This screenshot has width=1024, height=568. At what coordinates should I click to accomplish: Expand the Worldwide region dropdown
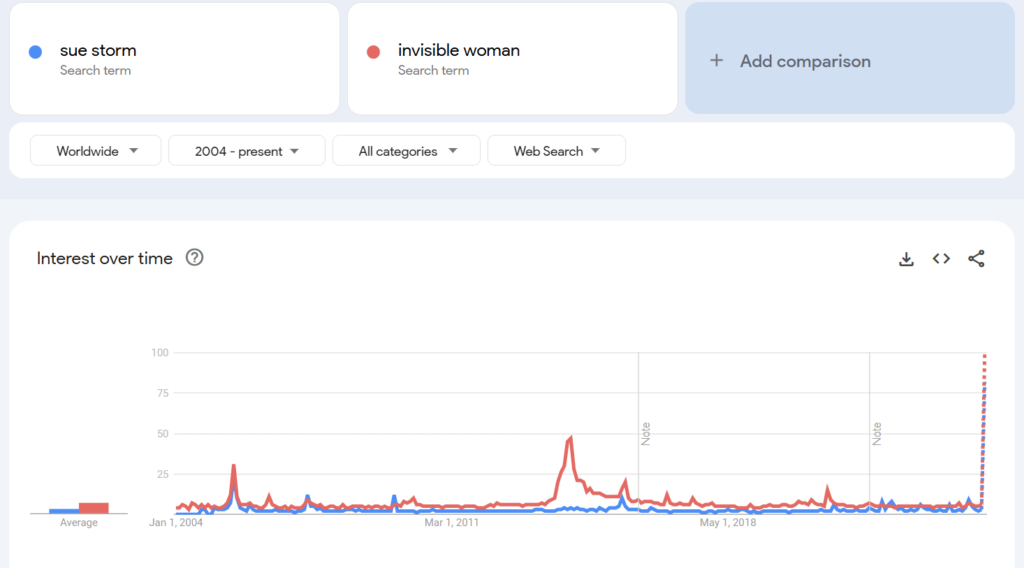(x=96, y=151)
